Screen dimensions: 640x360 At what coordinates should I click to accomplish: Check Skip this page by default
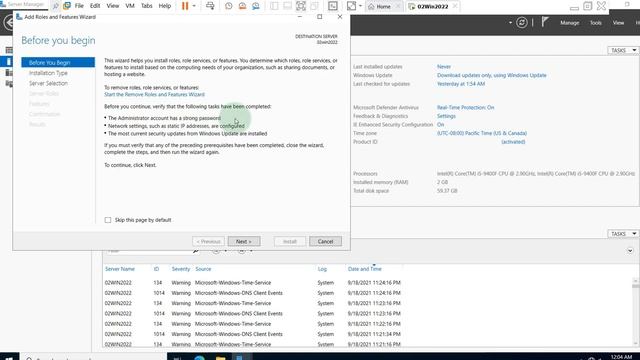point(108,220)
